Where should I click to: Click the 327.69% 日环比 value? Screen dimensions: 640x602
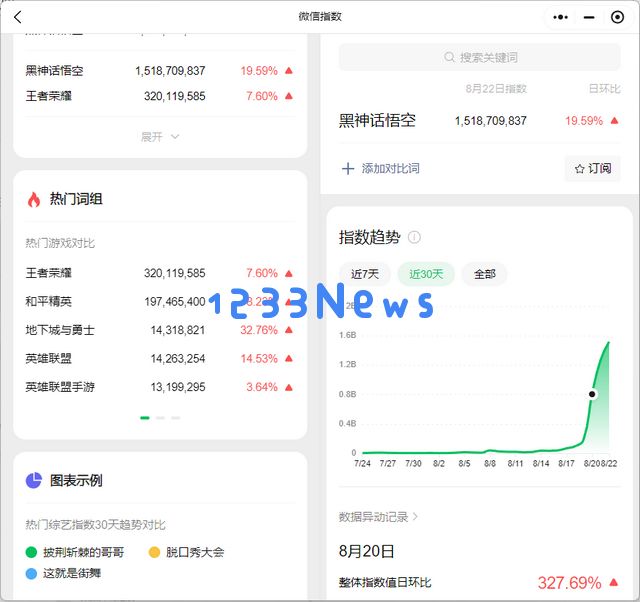[569, 583]
